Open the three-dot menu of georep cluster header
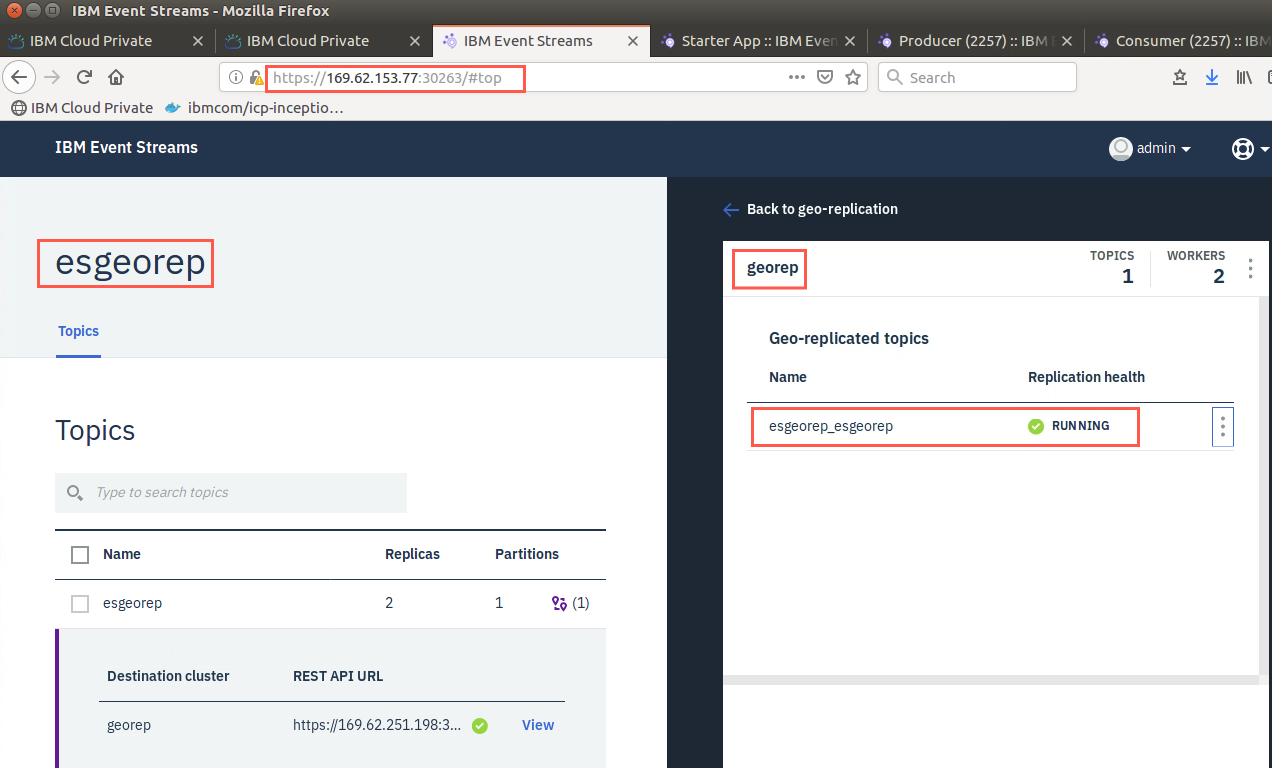Screen dimensions: 1272x768 point(1250,269)
